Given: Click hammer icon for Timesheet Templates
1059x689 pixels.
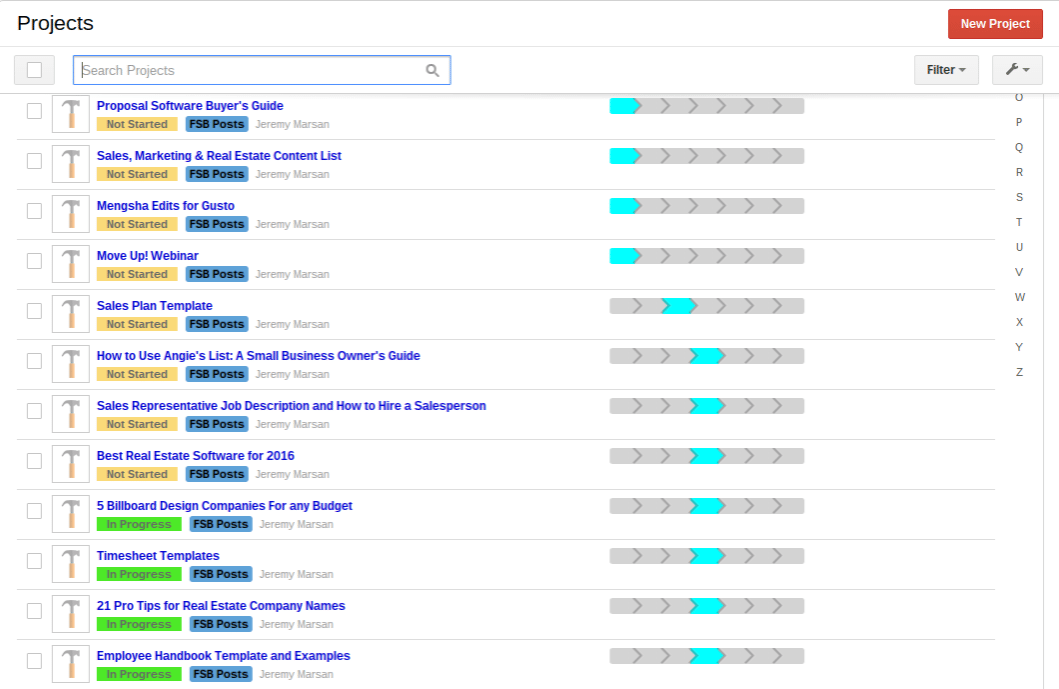Looking at the screenshot, I should (71, 564).
